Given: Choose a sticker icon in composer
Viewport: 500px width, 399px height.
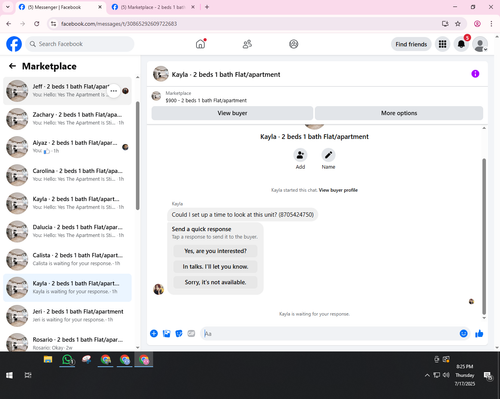Looking at the screenshot, I should [179, 333].
